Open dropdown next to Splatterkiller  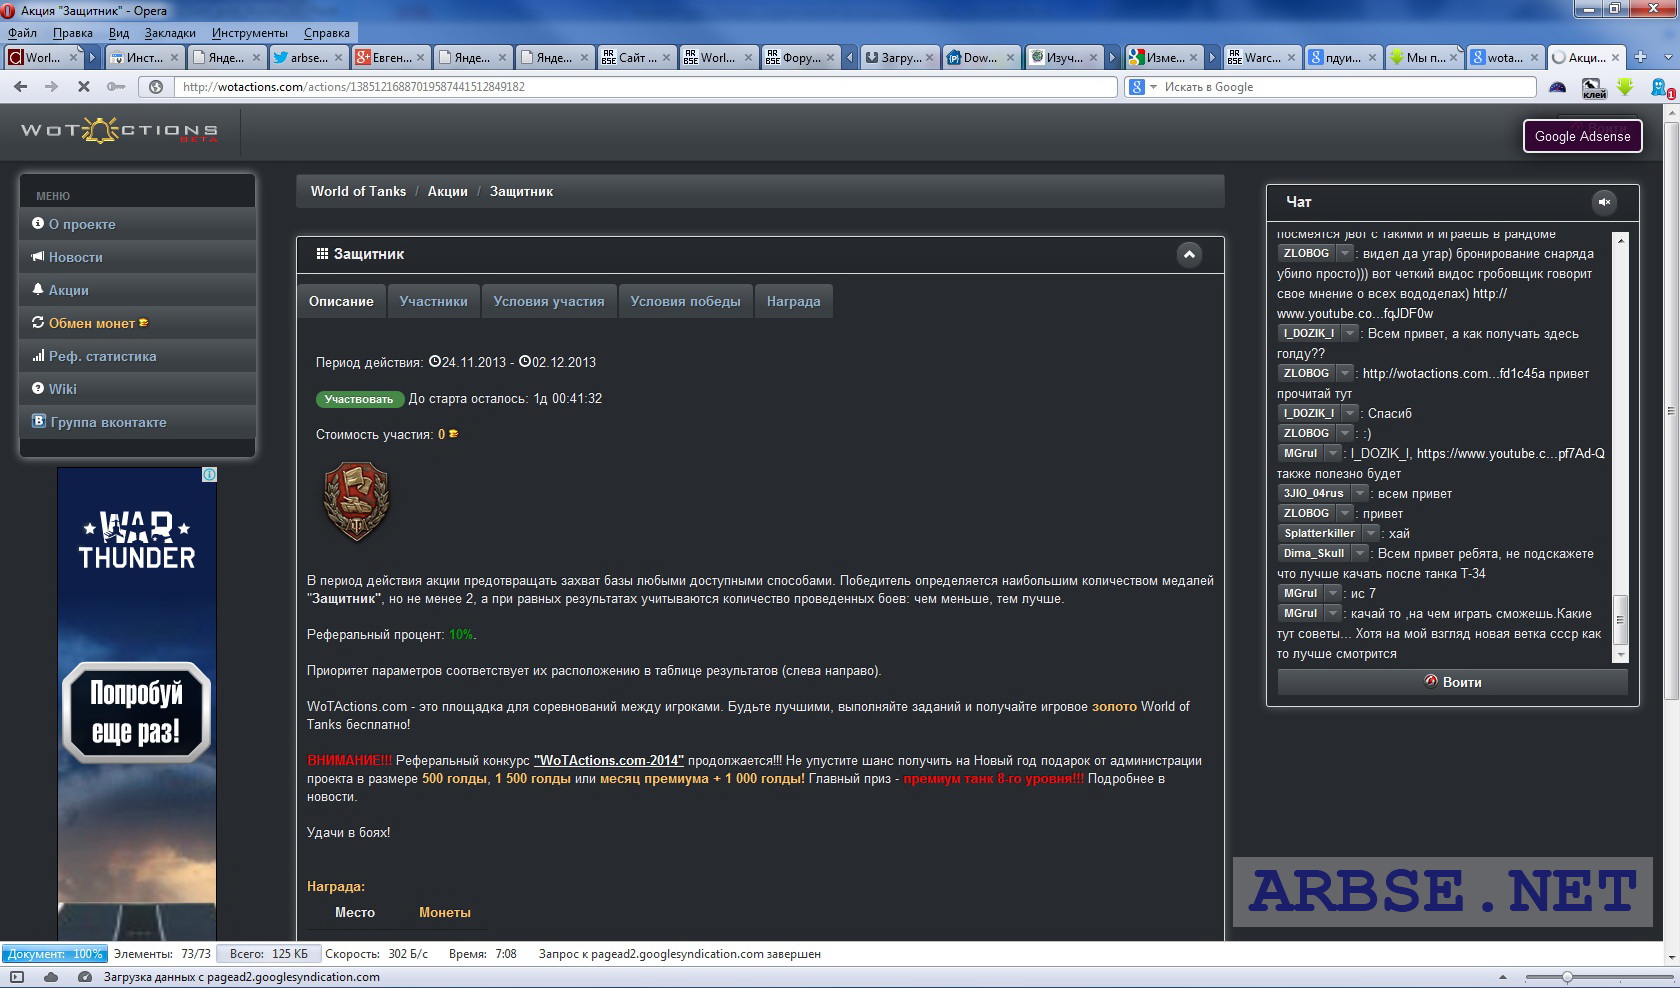[1371, 533]
